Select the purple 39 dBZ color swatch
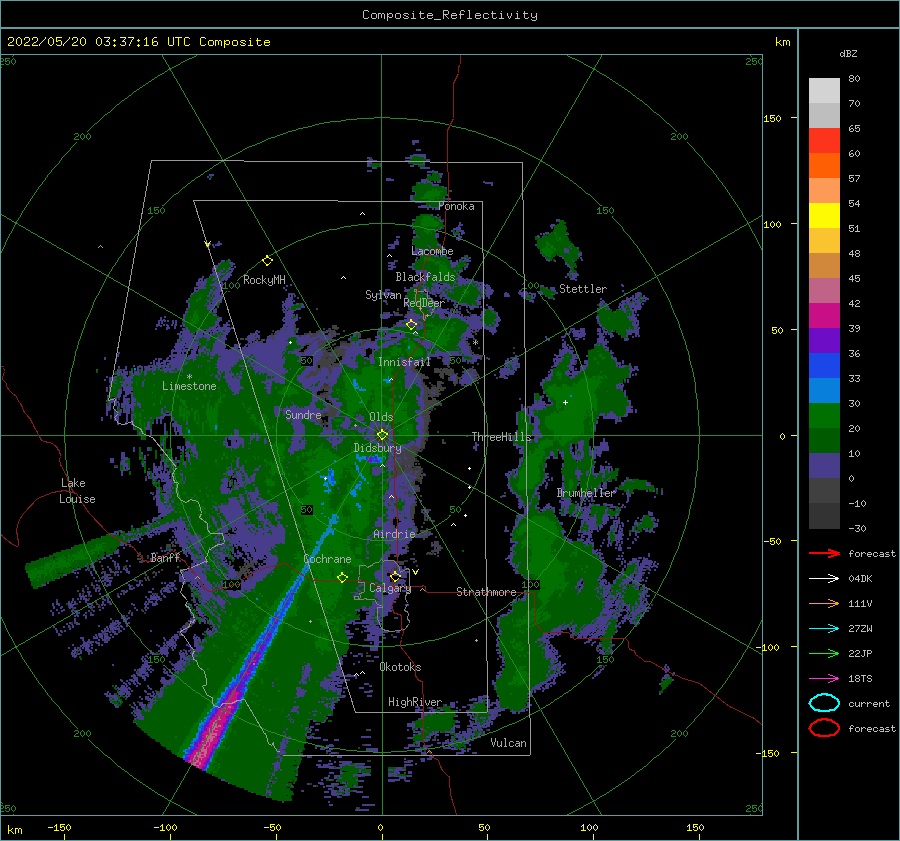Image resolution: width=900 pixels, height=841 pixels. (824, 340)
